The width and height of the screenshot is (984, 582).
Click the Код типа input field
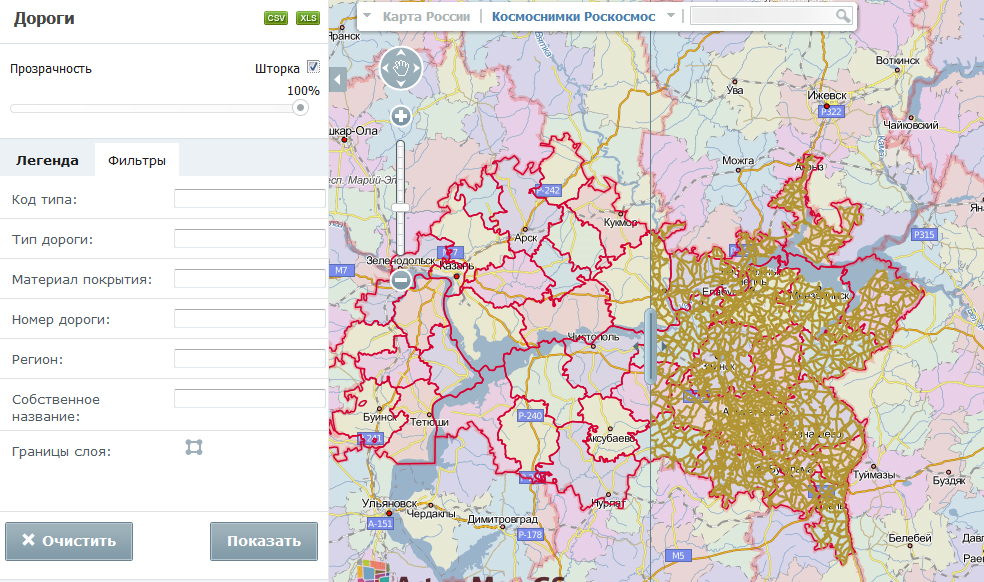coord(250,199)
